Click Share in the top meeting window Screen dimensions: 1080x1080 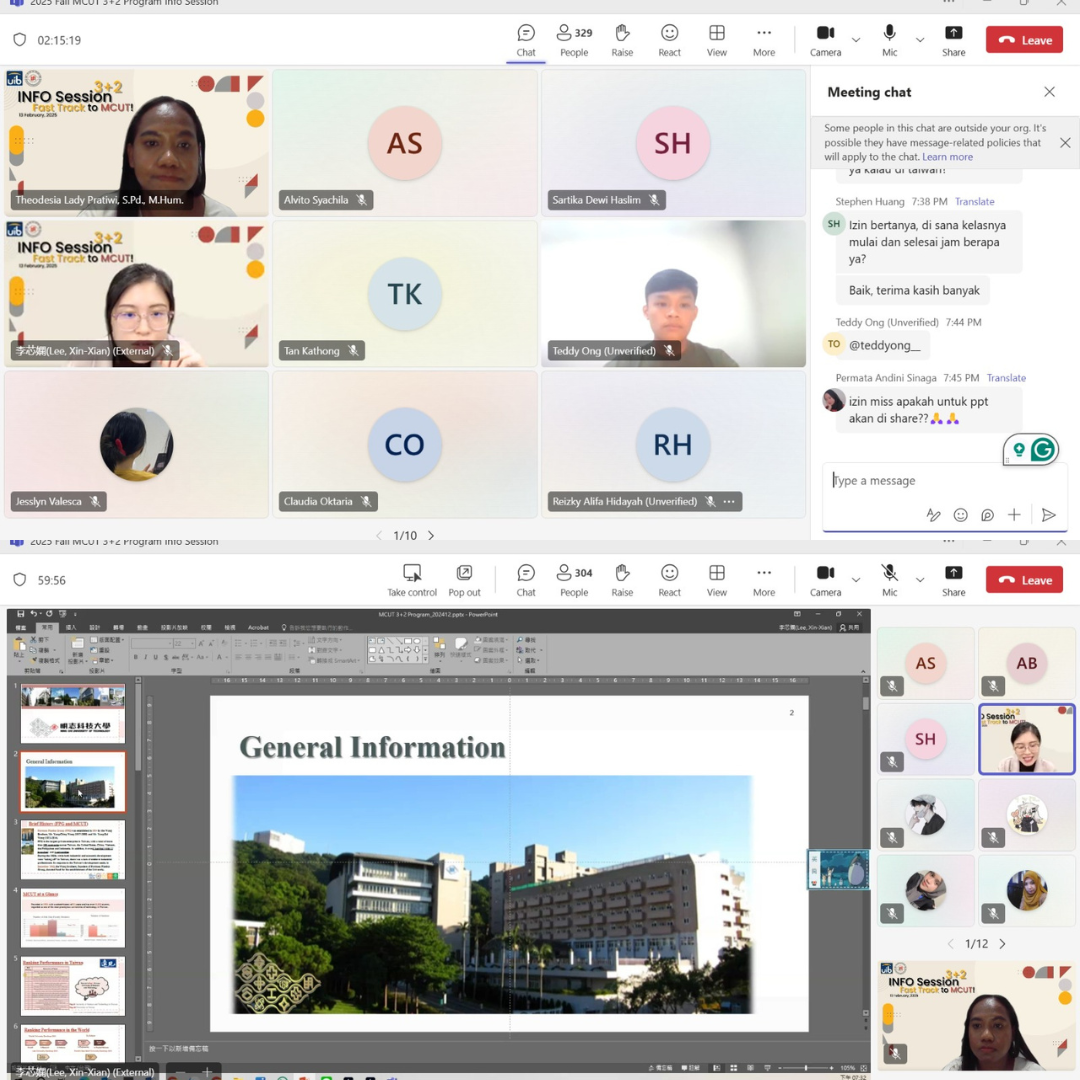(953, 41)
